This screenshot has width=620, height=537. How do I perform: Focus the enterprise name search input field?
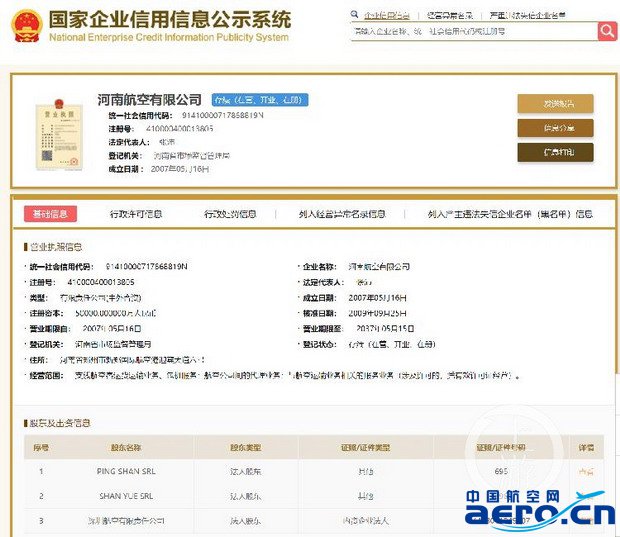click(x=474, y=31)
